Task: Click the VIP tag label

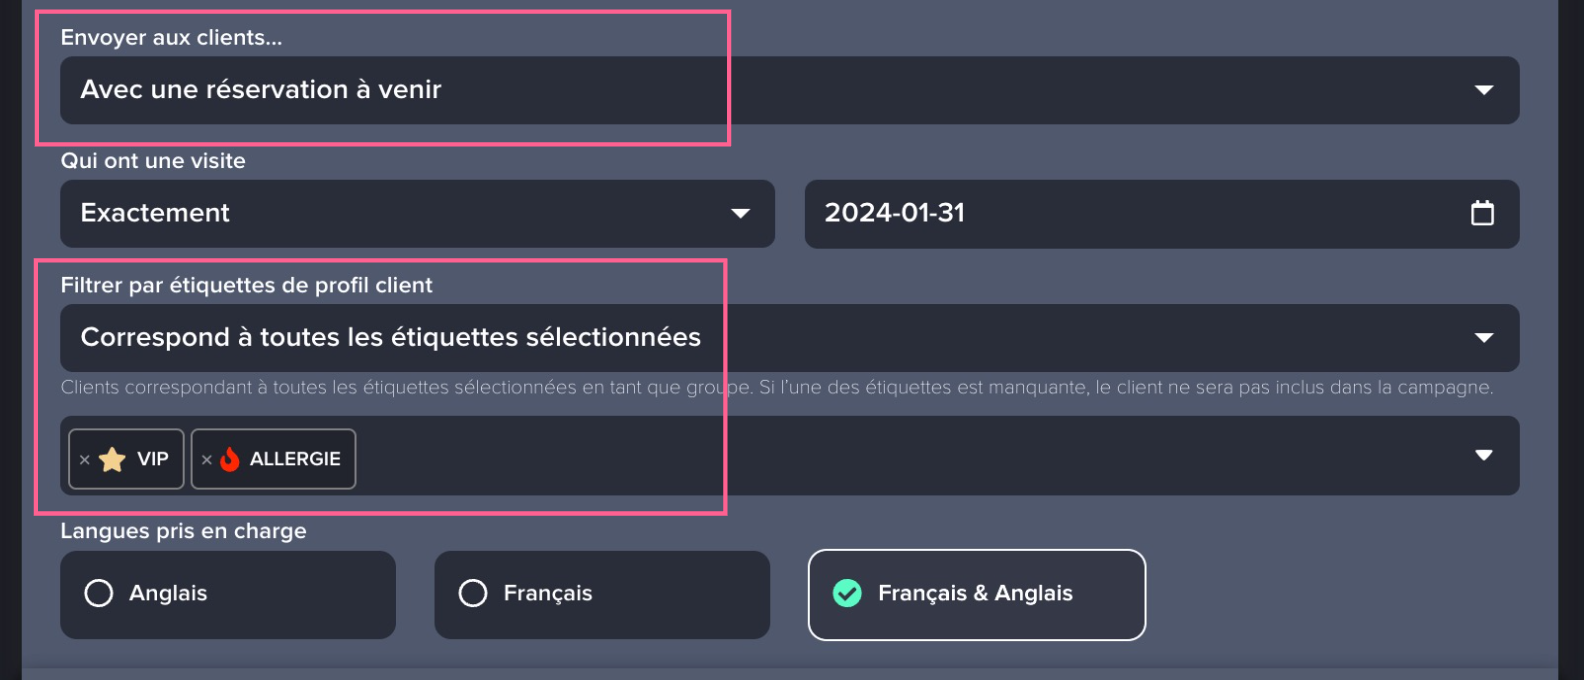Action: (153, 459)
